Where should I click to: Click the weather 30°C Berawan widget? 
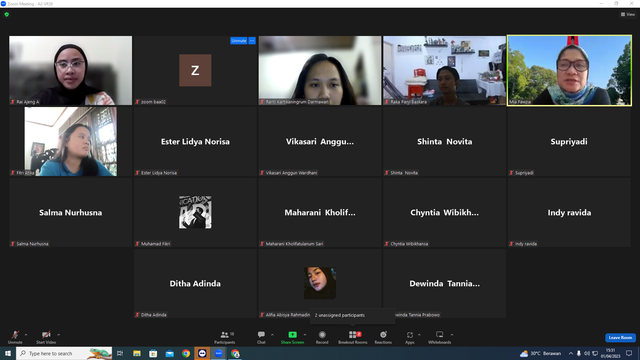coord(540,353)
